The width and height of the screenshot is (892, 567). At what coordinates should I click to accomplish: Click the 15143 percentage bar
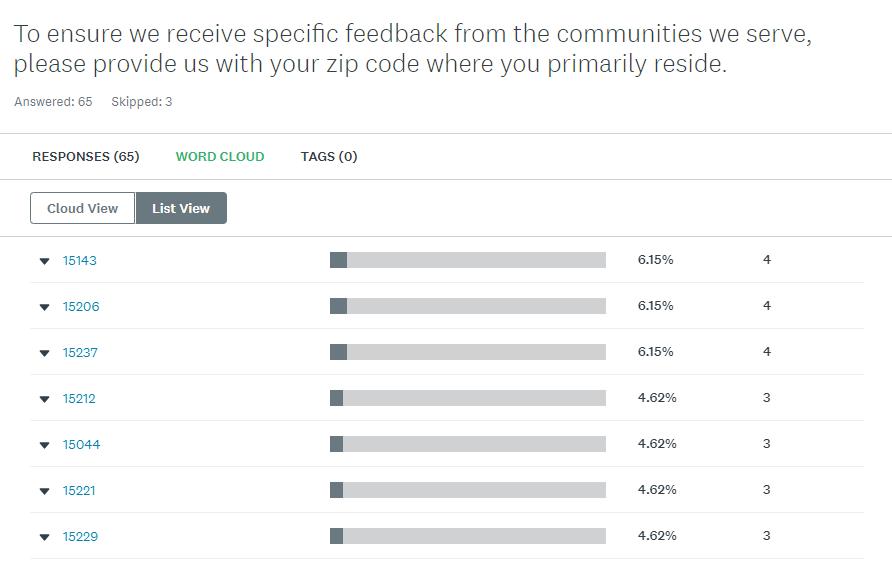coord(468,260)
